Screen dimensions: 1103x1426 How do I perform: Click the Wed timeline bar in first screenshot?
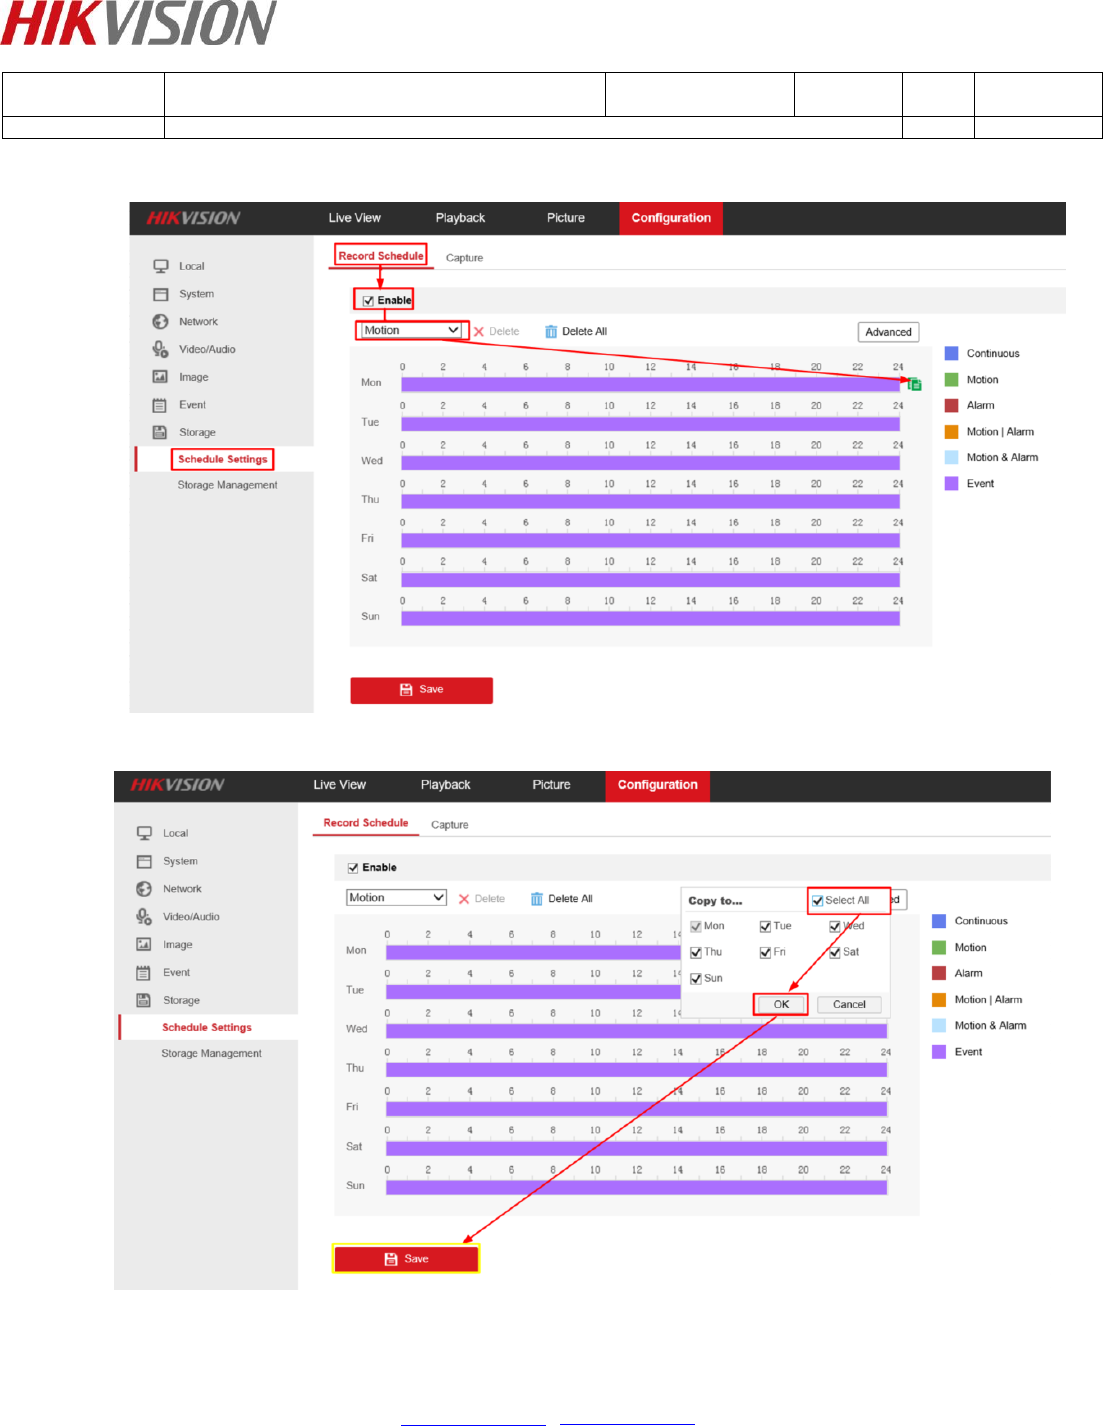point(650,462)
